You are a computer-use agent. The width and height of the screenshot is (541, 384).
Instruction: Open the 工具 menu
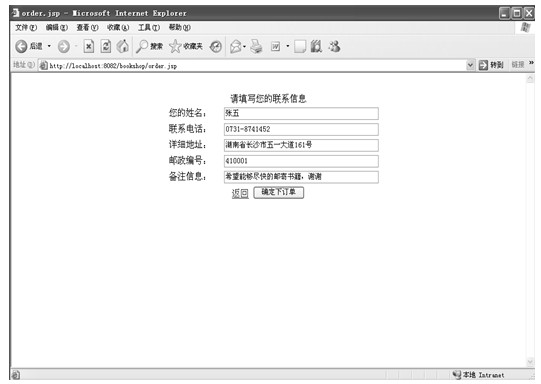(149, 28)
